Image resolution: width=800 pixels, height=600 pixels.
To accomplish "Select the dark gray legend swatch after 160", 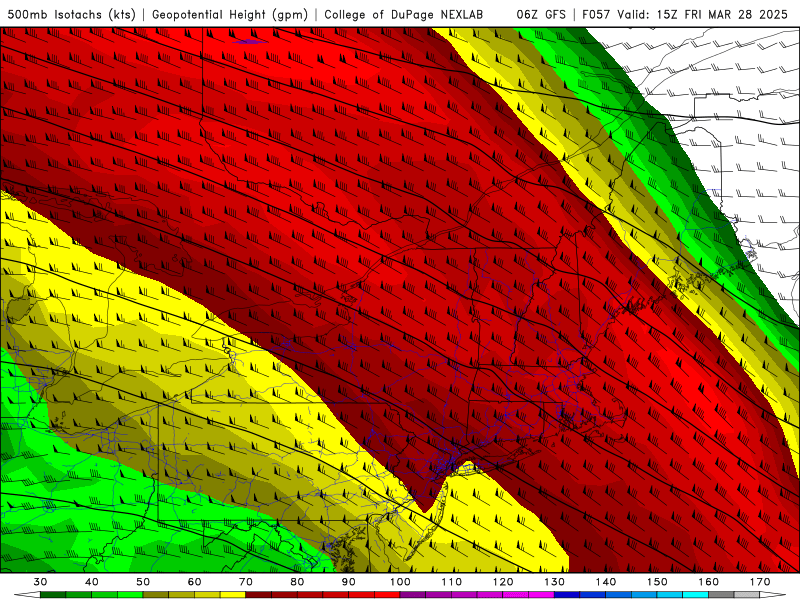I will [x=721, y=594].
